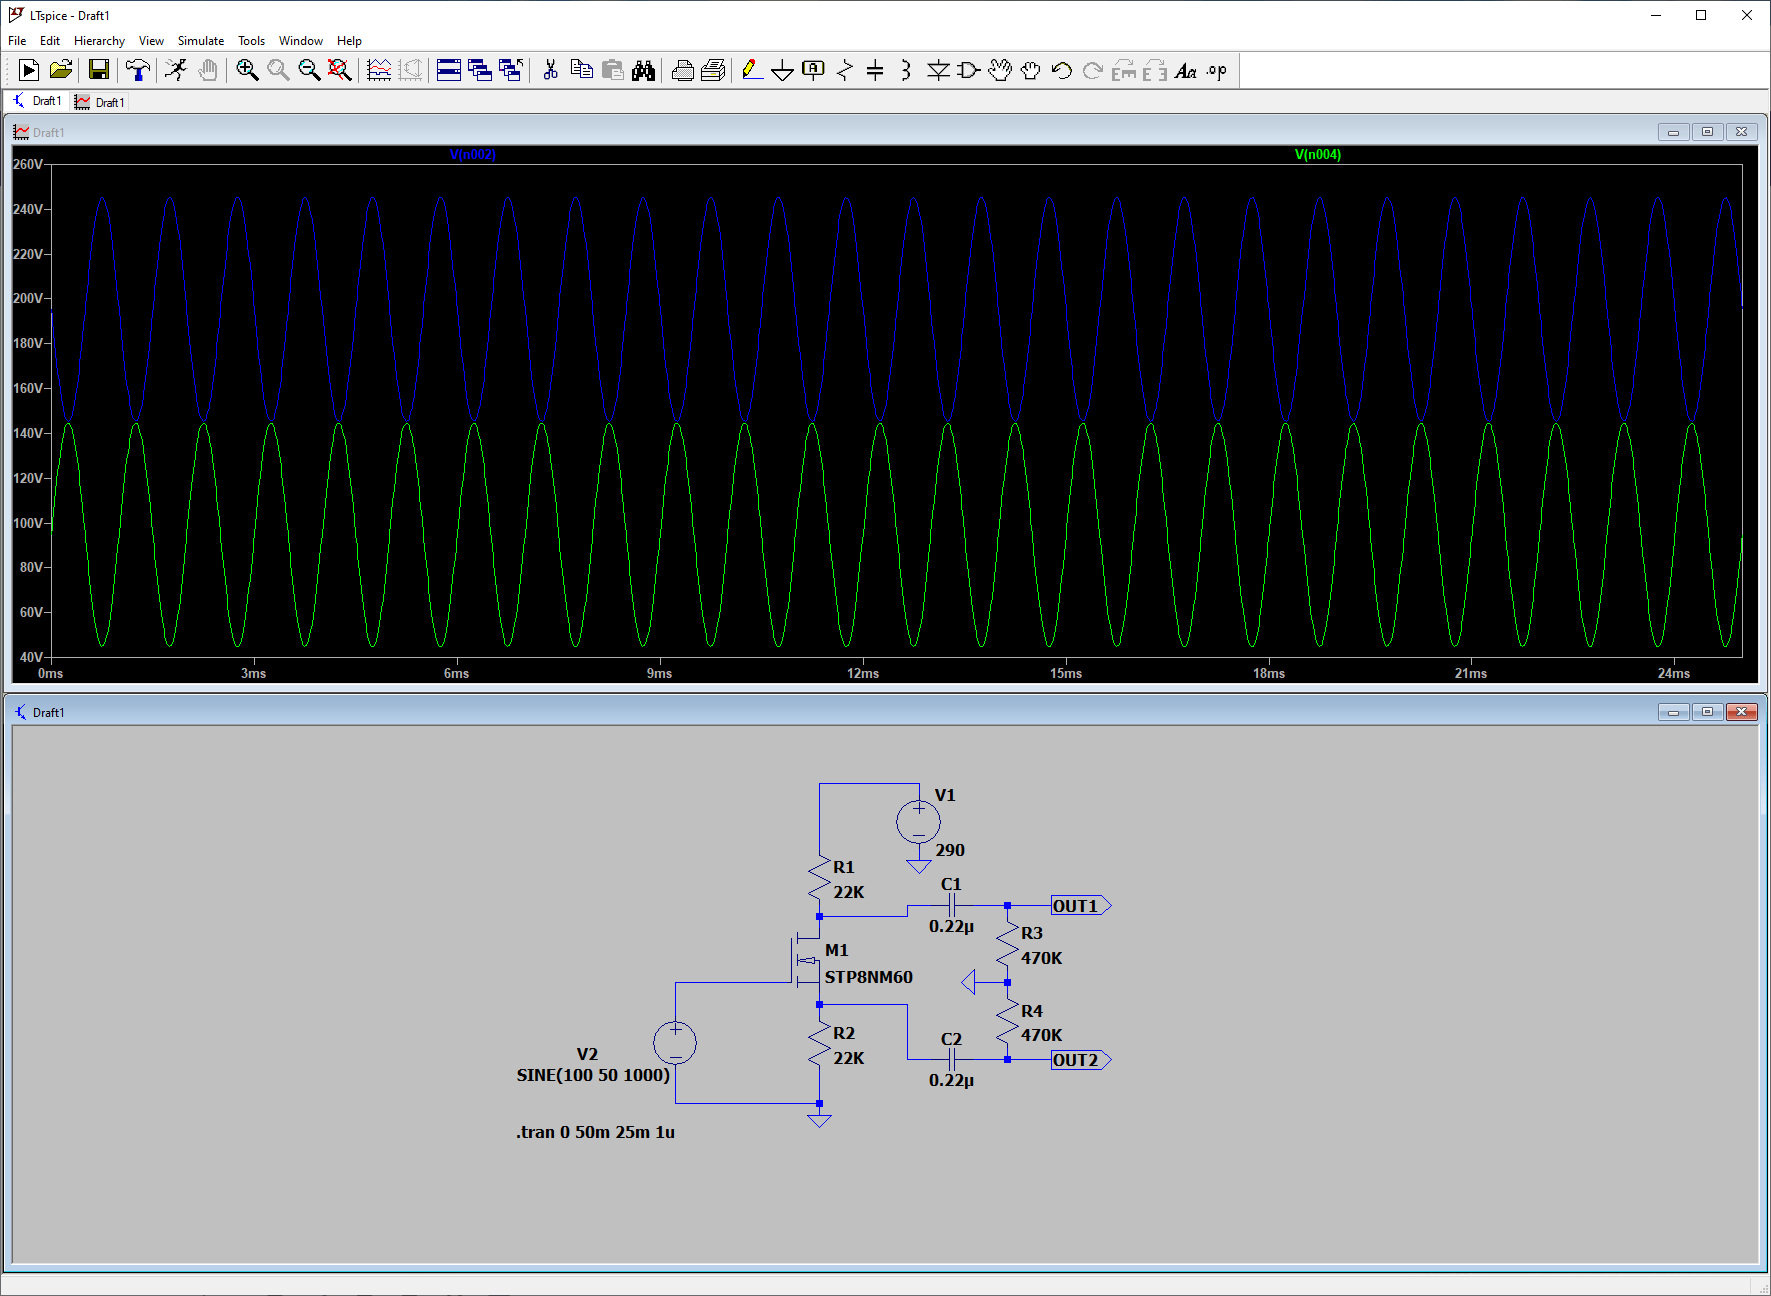Click the OUT1 net label

pyautogui.click(x=1080, y=906)
